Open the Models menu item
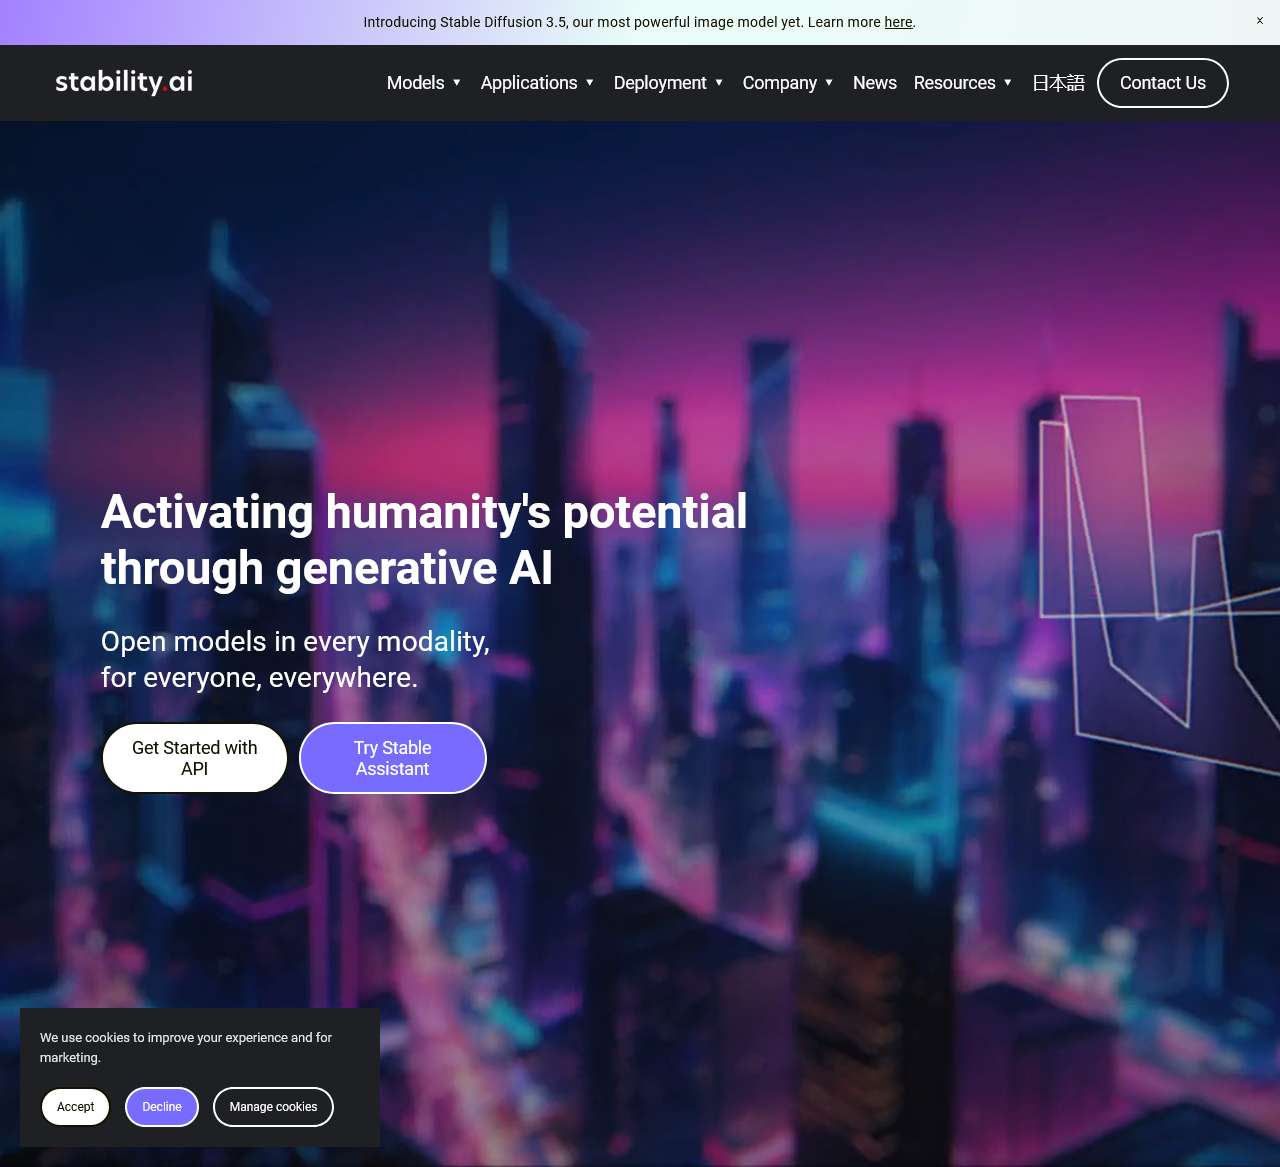This screenshot has height=1167, width=1280. point(415,83)
